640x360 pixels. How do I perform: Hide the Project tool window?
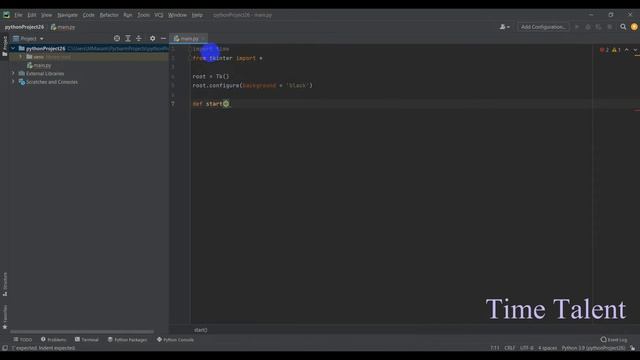click(163, 38)
